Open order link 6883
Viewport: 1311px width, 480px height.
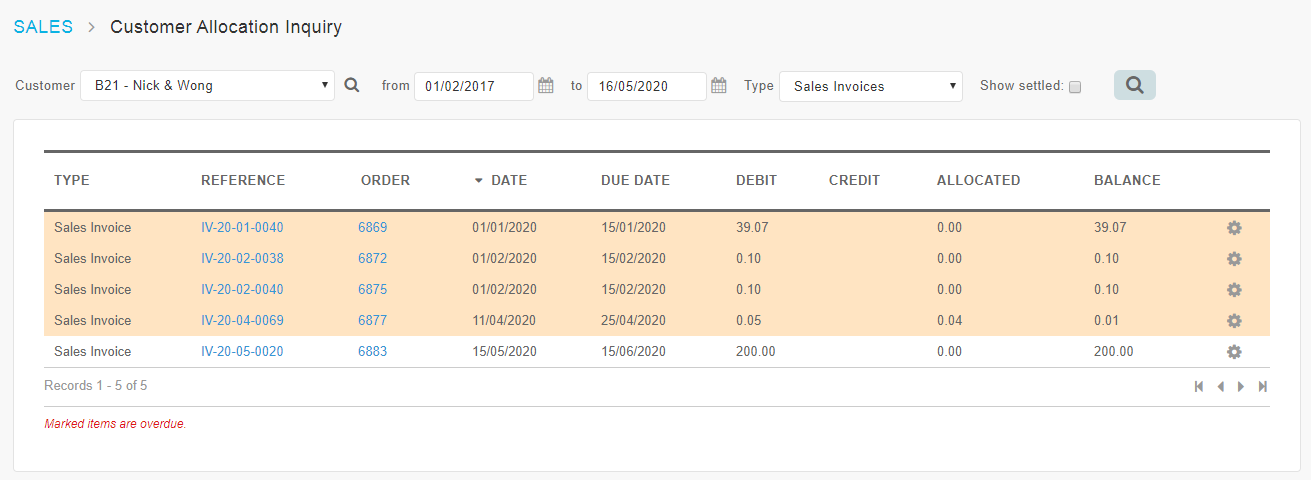click(x=373, y=352)
